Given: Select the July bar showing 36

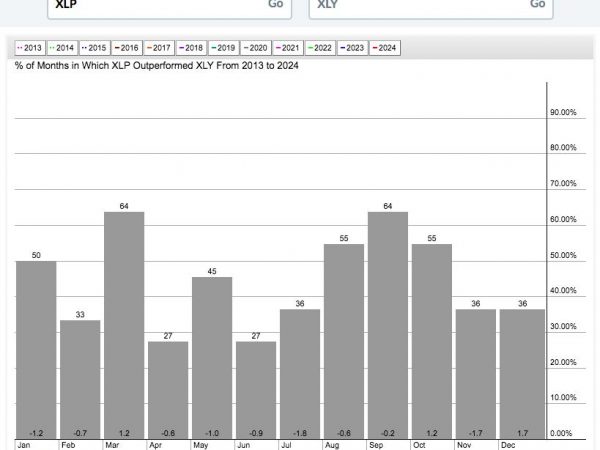Looking at the screenshot, I should click(x=300, y=374).
